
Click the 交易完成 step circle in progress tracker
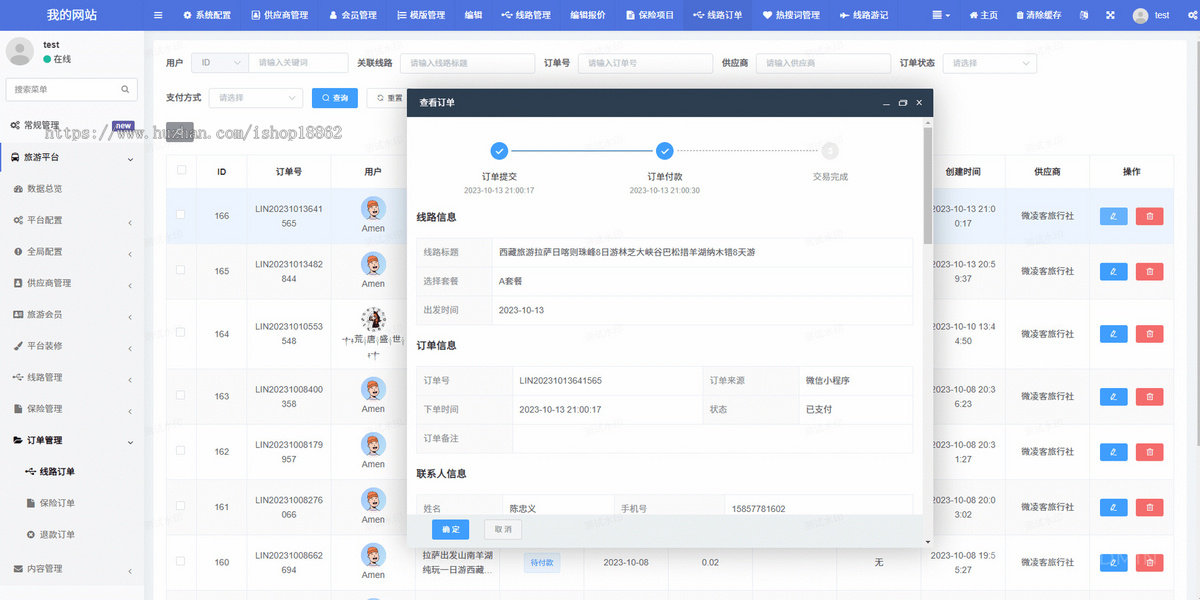point(830,151)
